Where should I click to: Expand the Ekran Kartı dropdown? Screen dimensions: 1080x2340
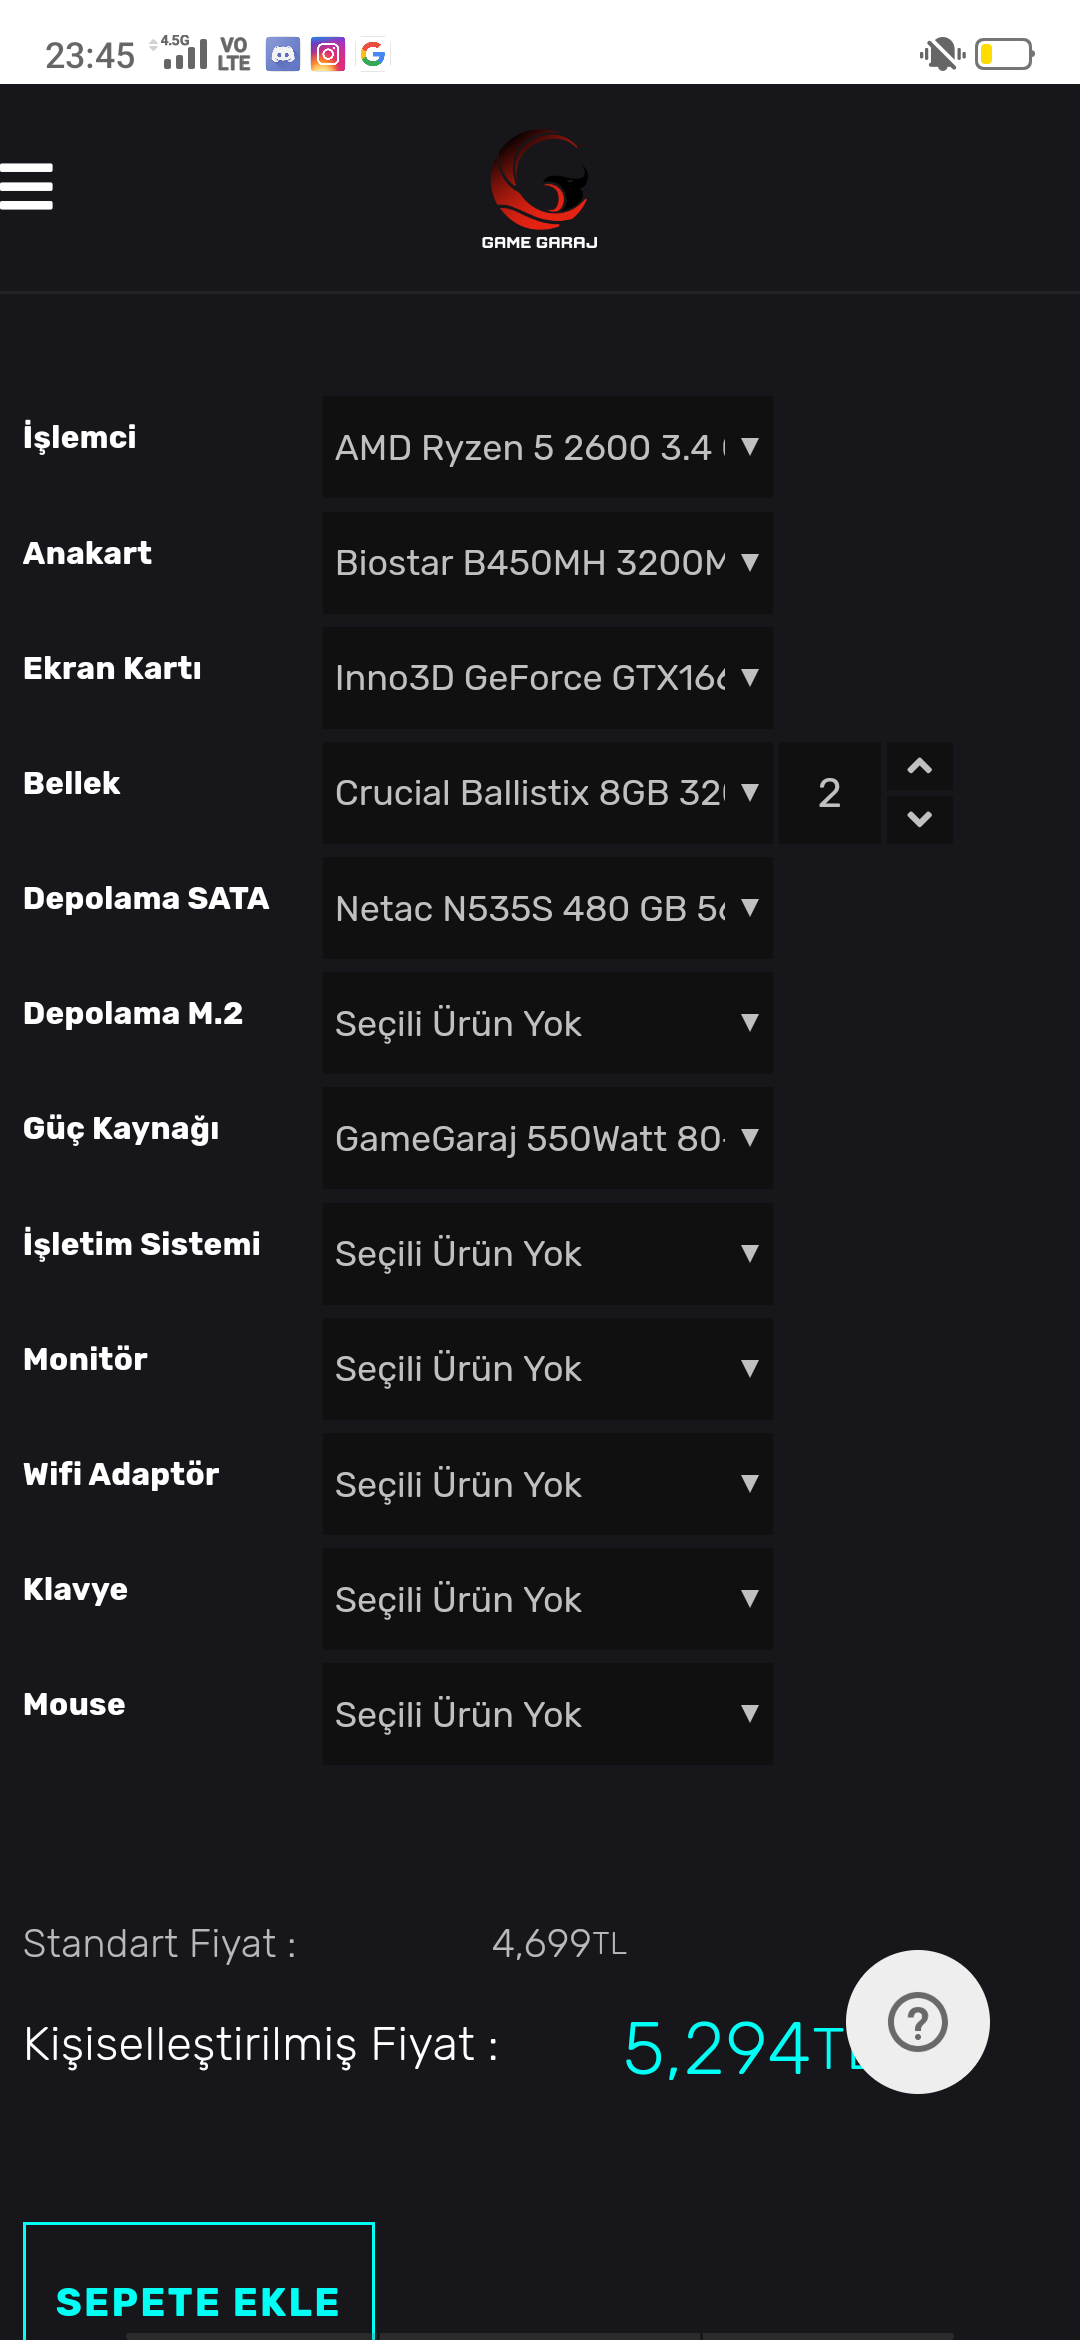click(x=547, y=678)
